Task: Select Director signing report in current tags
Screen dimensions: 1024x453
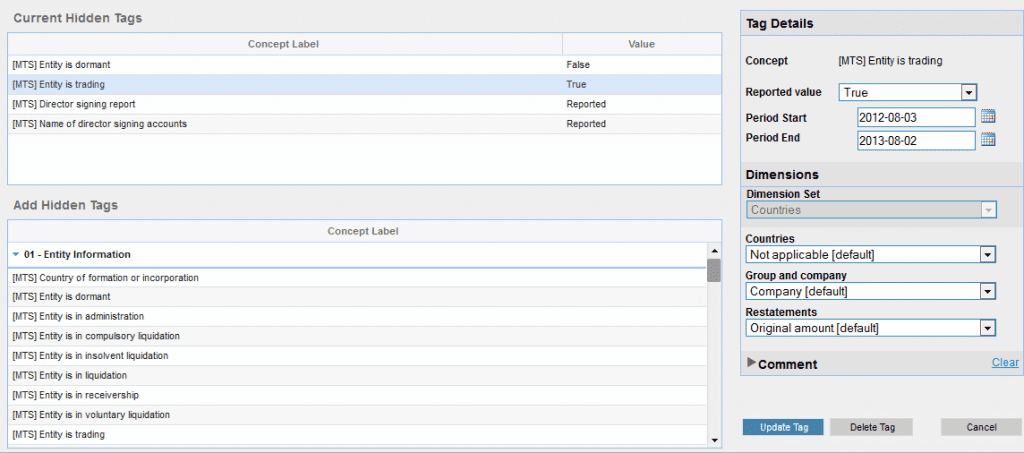Action: click(x=284, y=104)
